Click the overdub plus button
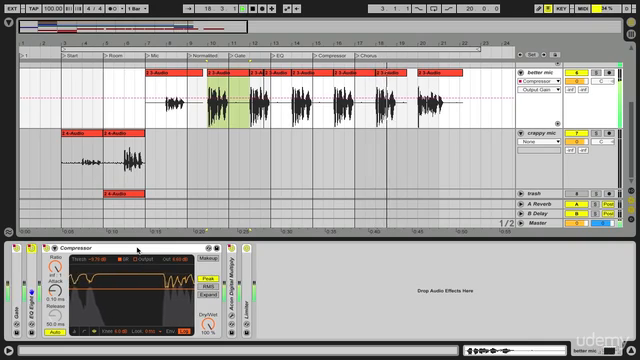This screenshot has height=360, width=640. (271, 9)
